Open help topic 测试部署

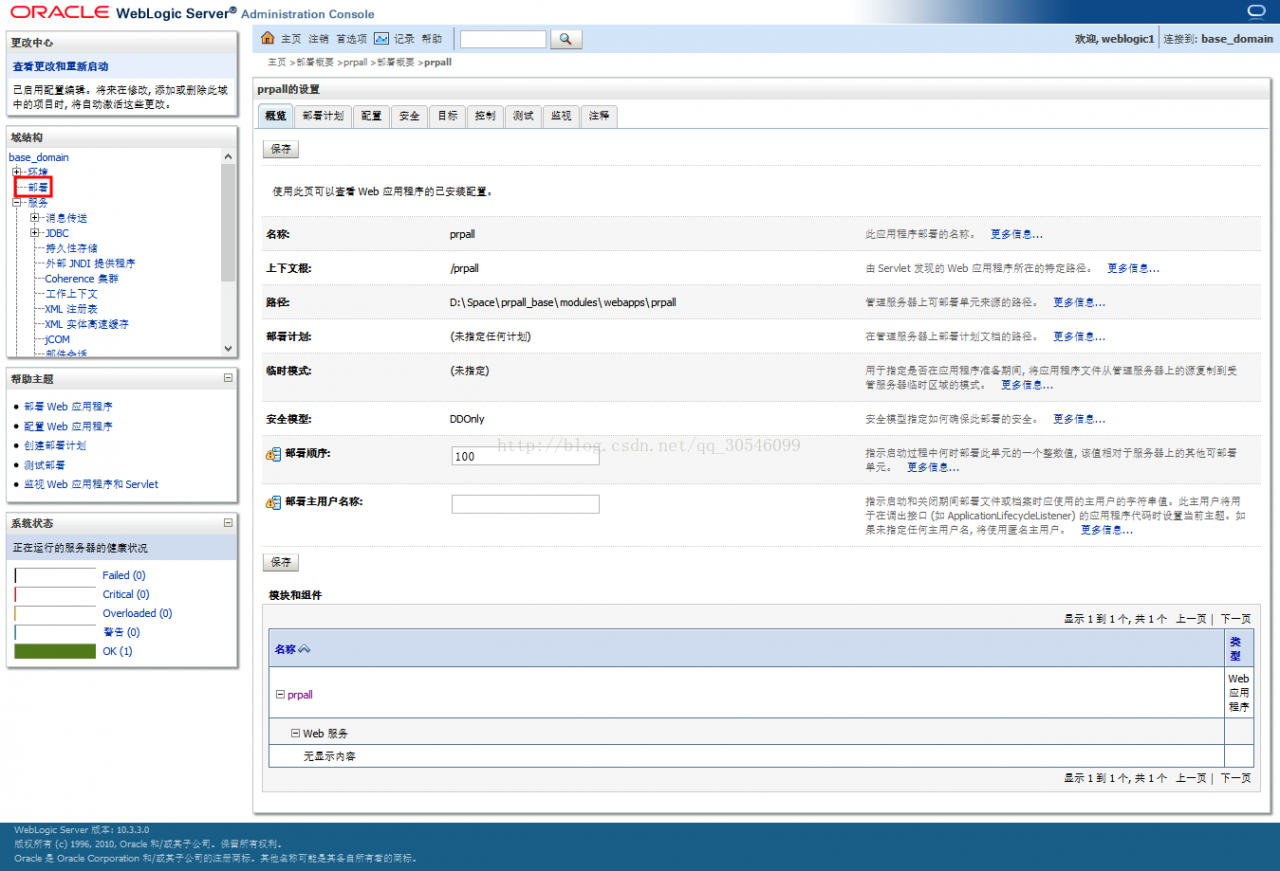45,465
